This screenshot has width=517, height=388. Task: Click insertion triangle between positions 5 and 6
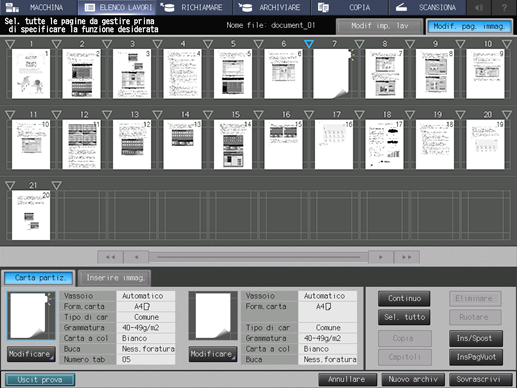pos(258,44)
